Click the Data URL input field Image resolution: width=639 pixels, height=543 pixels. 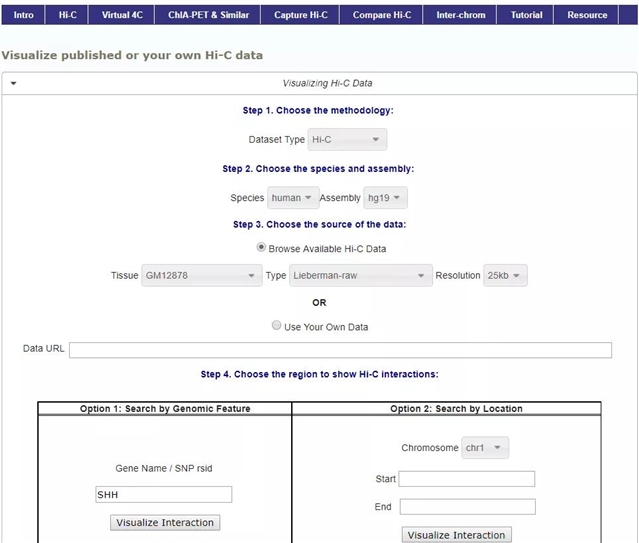tap(340, 350)
